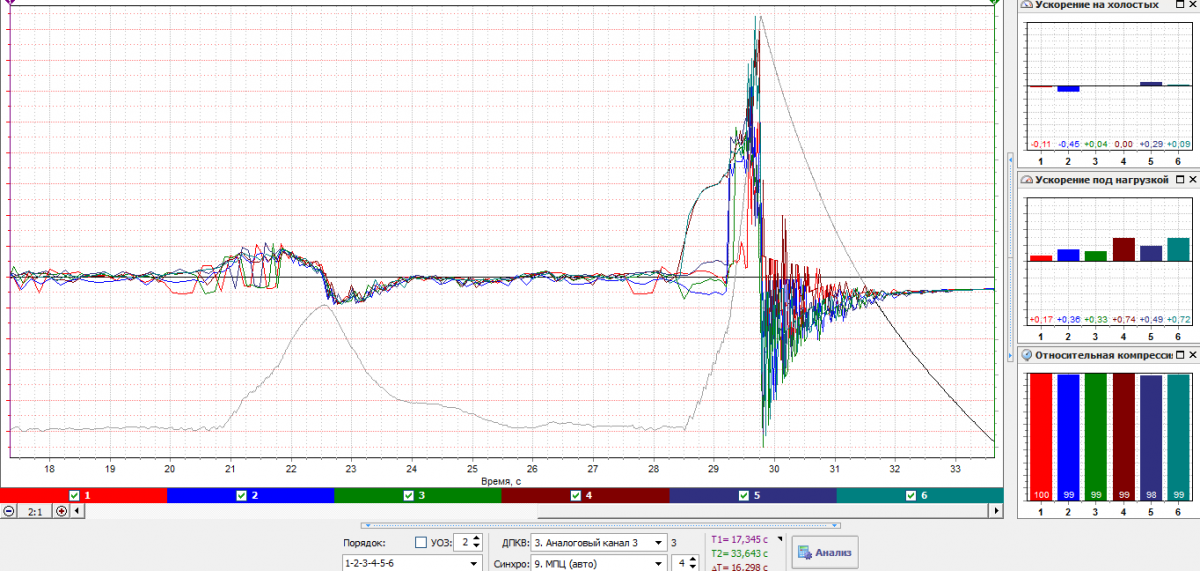Toggle cylinder 2 trace checkbox
This screenshot has height=571, width=1200.
pos(241,495)
